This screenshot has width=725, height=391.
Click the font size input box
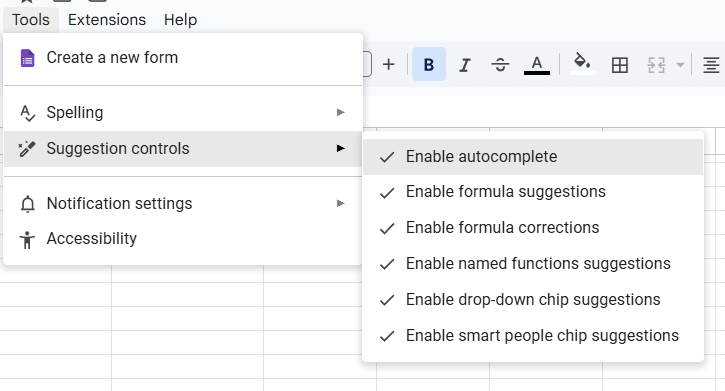pyautogui.click(x=367, y=64)
